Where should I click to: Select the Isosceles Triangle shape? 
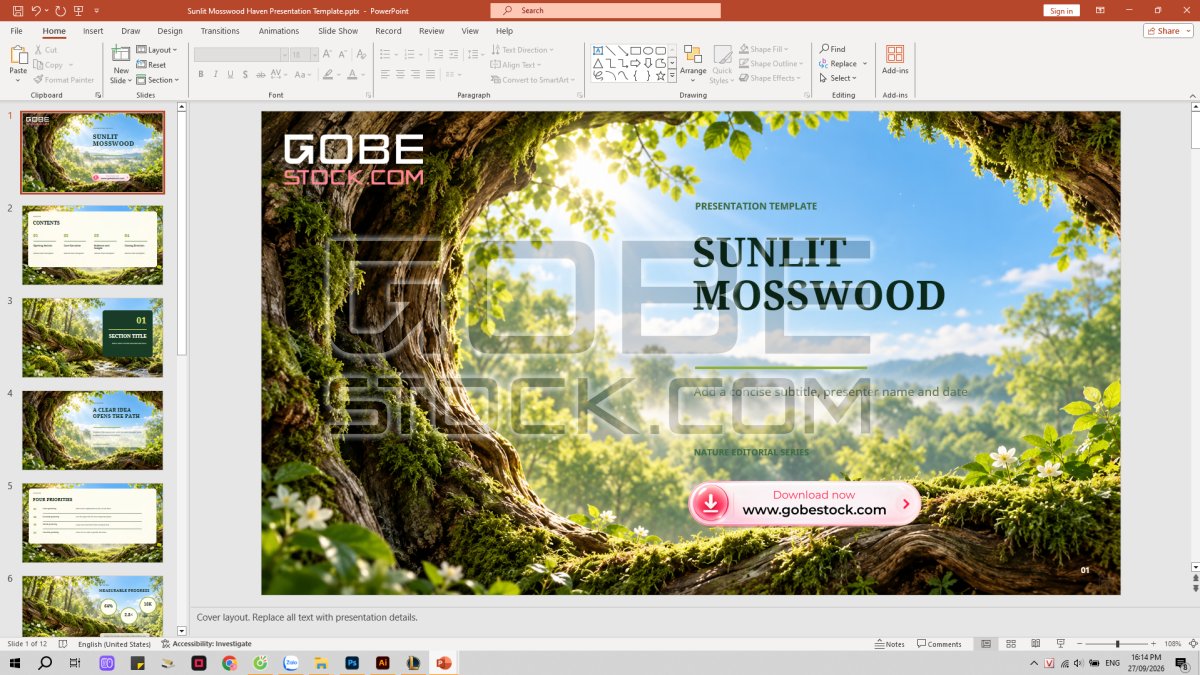(x=597, y=63)
